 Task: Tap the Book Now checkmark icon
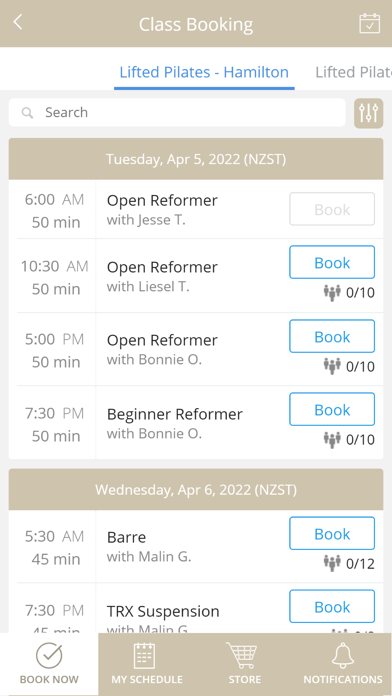pyautogui.click(x=49, y=656)
